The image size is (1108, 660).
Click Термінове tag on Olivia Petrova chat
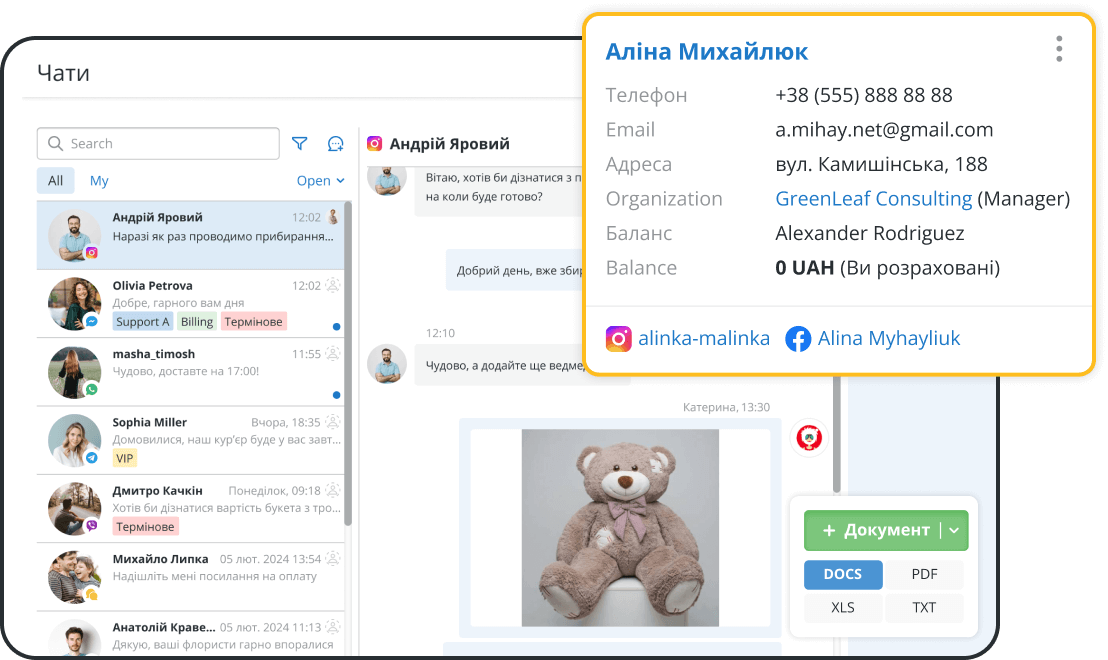click(253, 322)
